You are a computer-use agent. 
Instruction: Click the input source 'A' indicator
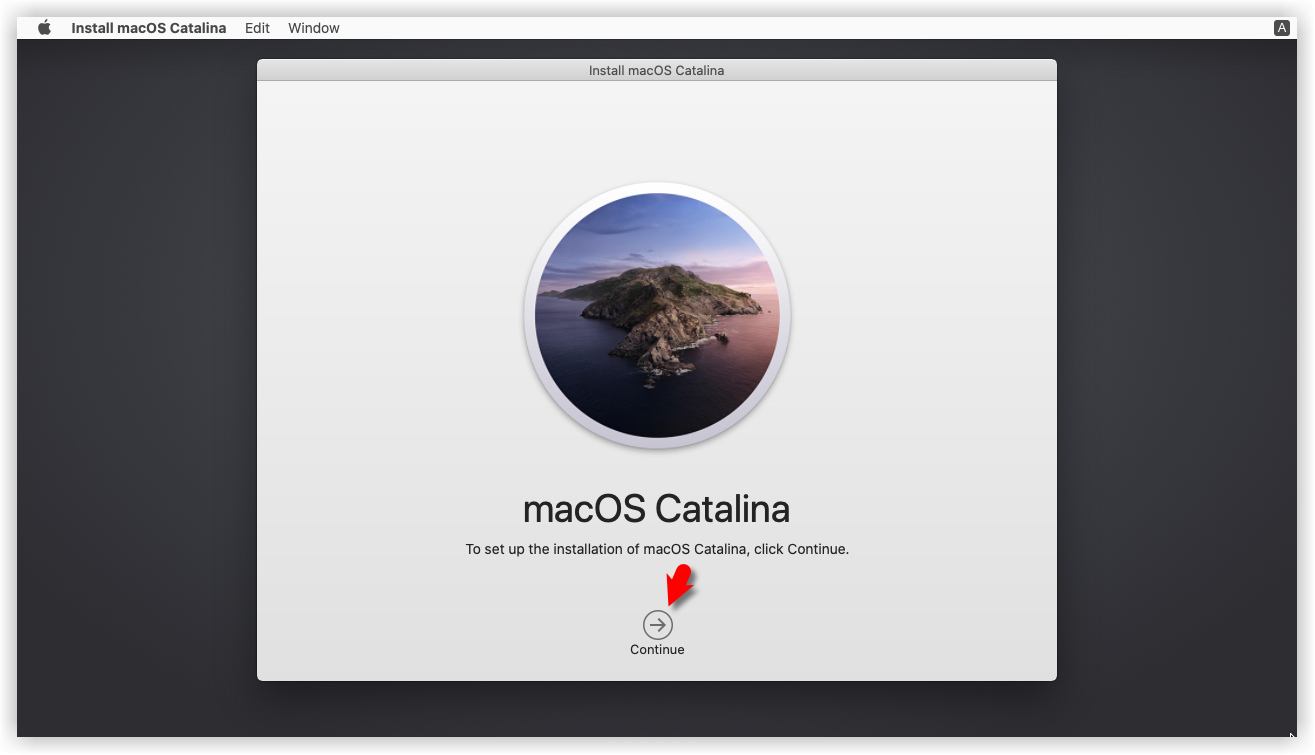click(1281, 28)
